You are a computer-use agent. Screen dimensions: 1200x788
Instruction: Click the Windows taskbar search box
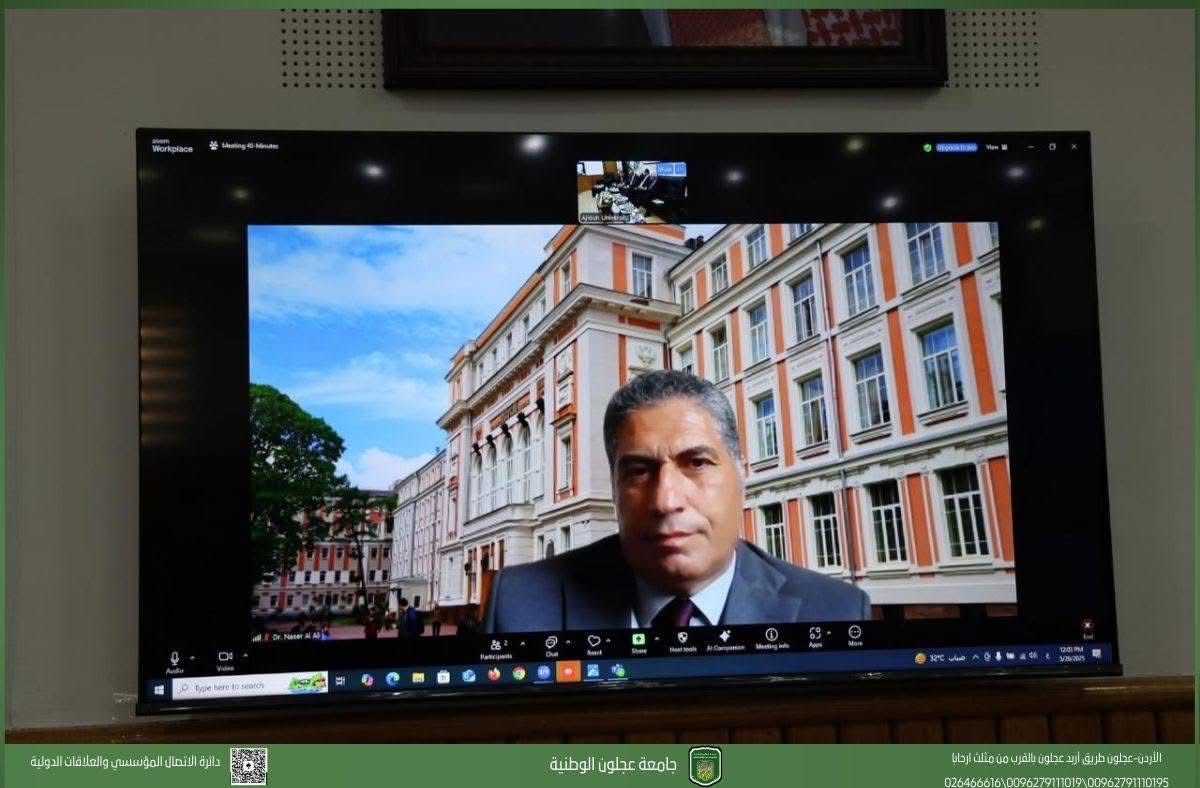click(250, 686)
